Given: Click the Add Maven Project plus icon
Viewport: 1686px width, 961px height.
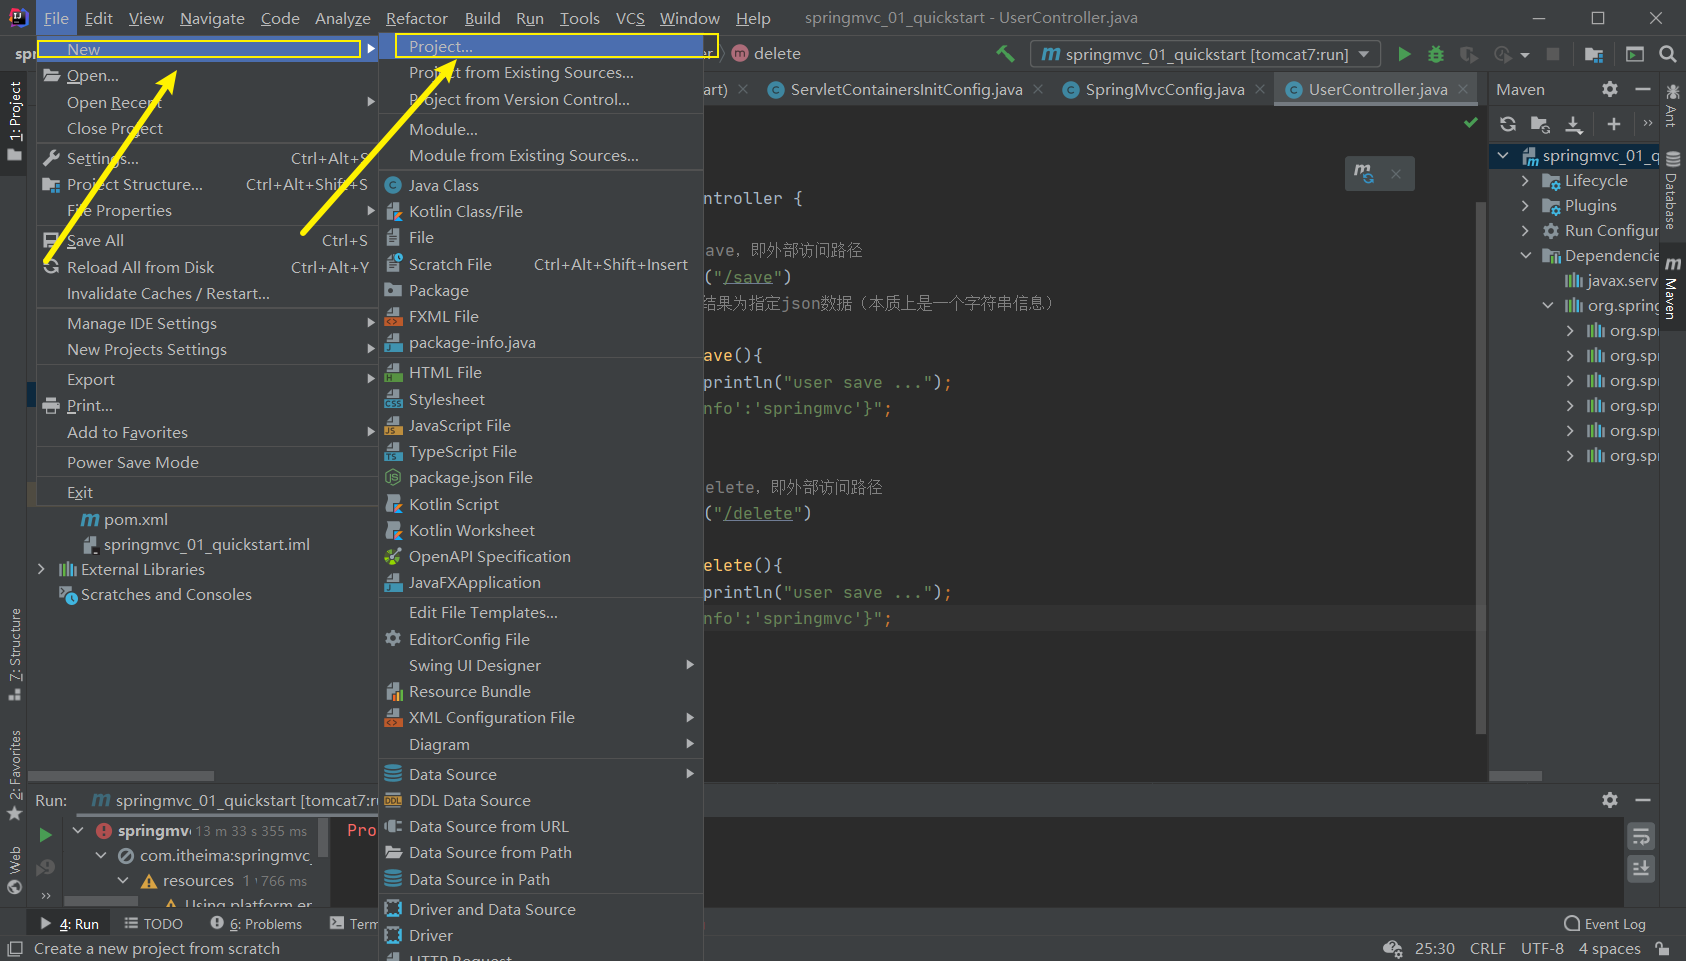Looking at the screenshot, I should pos(1613,124).
